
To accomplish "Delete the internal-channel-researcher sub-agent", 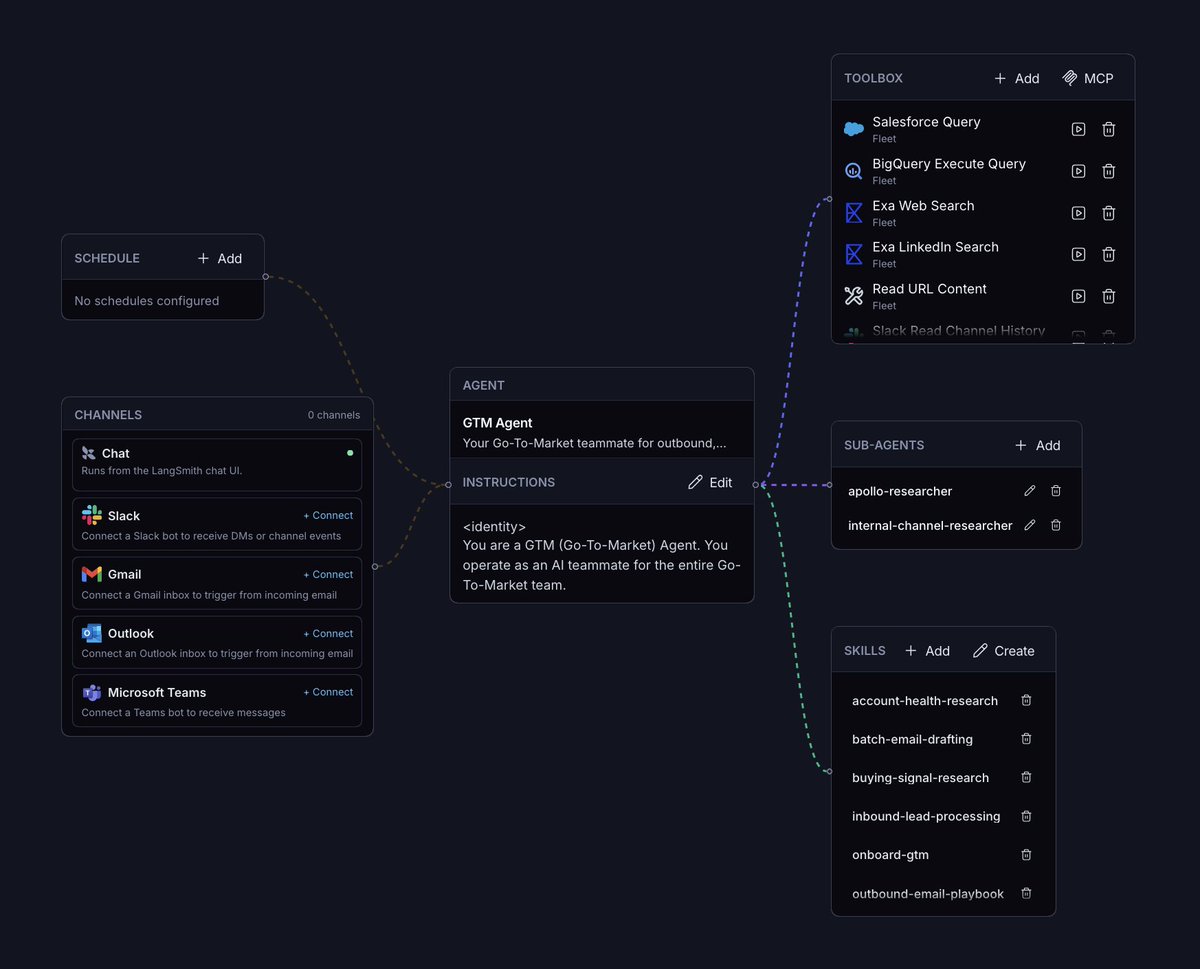I will pos(1056,525).
